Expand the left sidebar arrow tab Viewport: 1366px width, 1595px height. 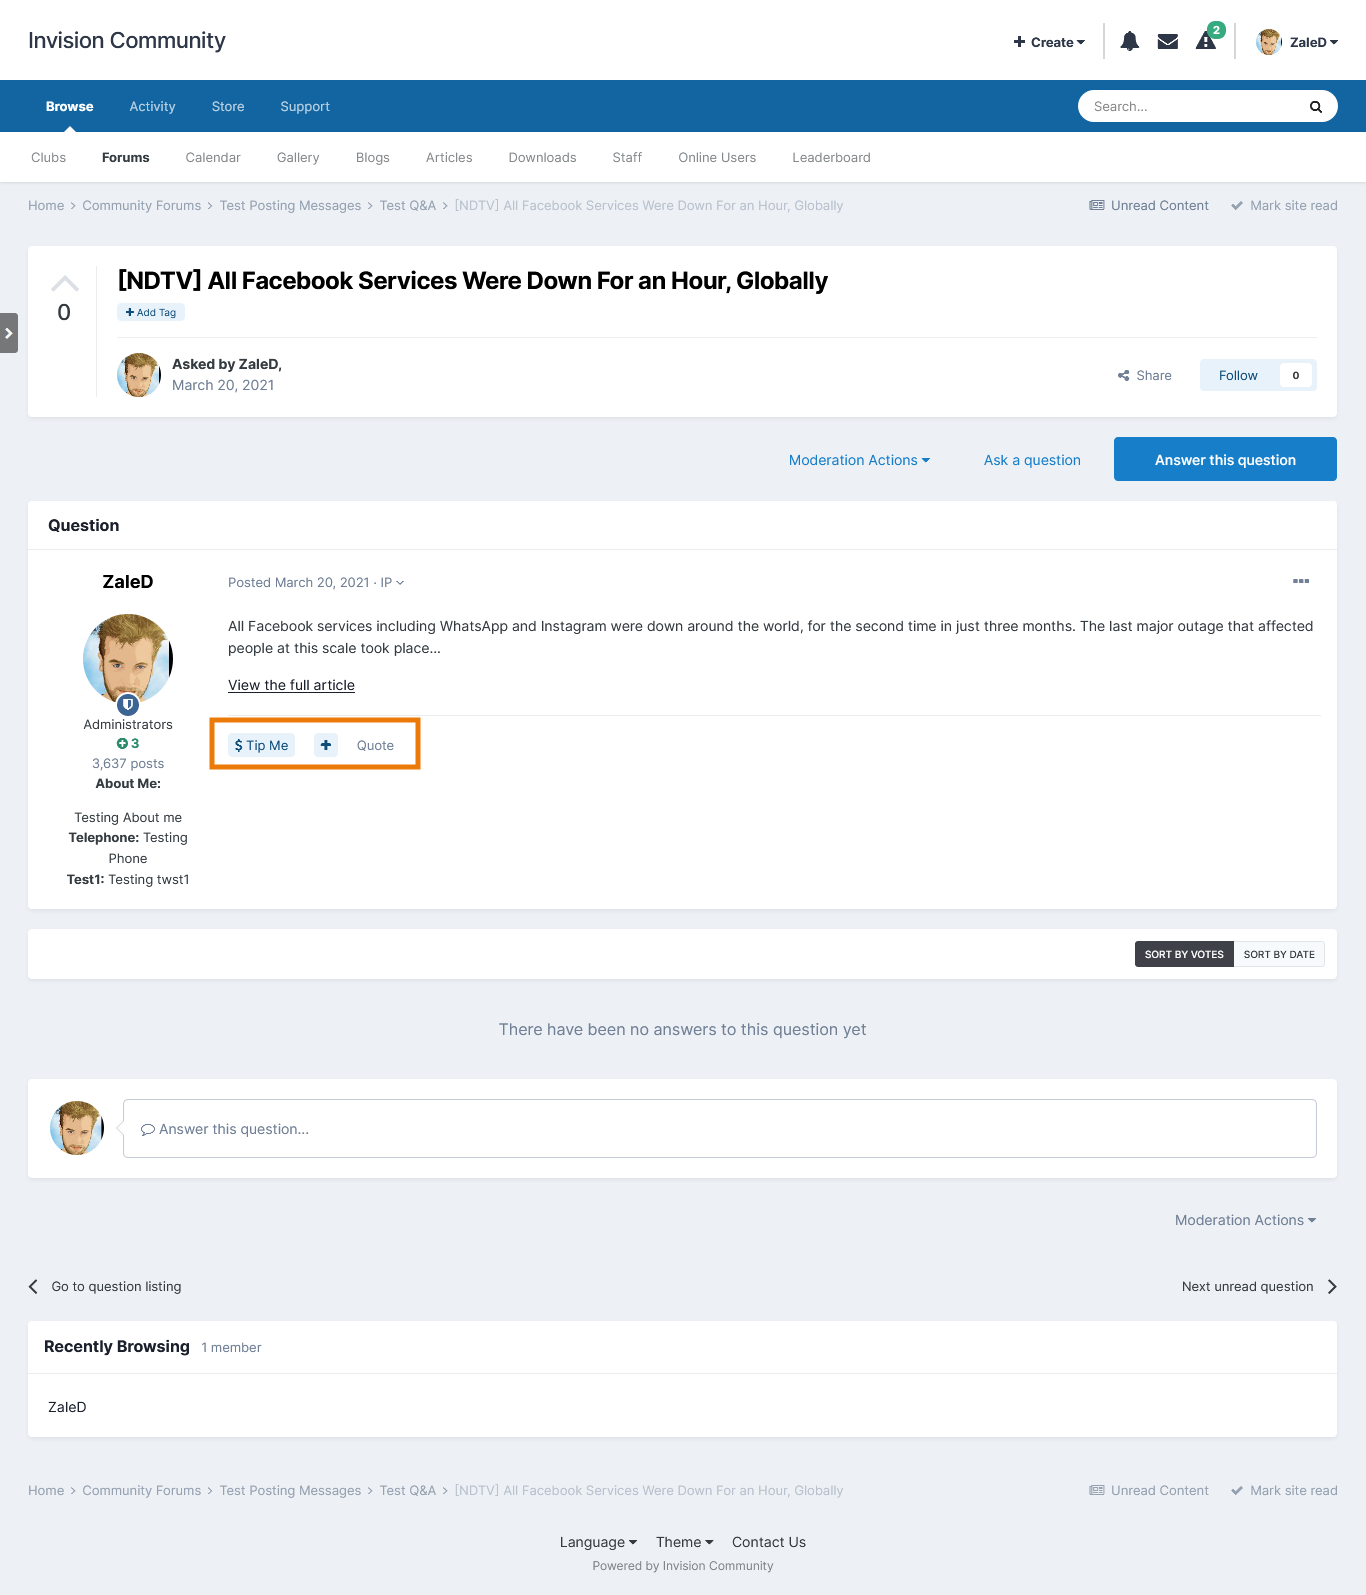coord(8,333)
